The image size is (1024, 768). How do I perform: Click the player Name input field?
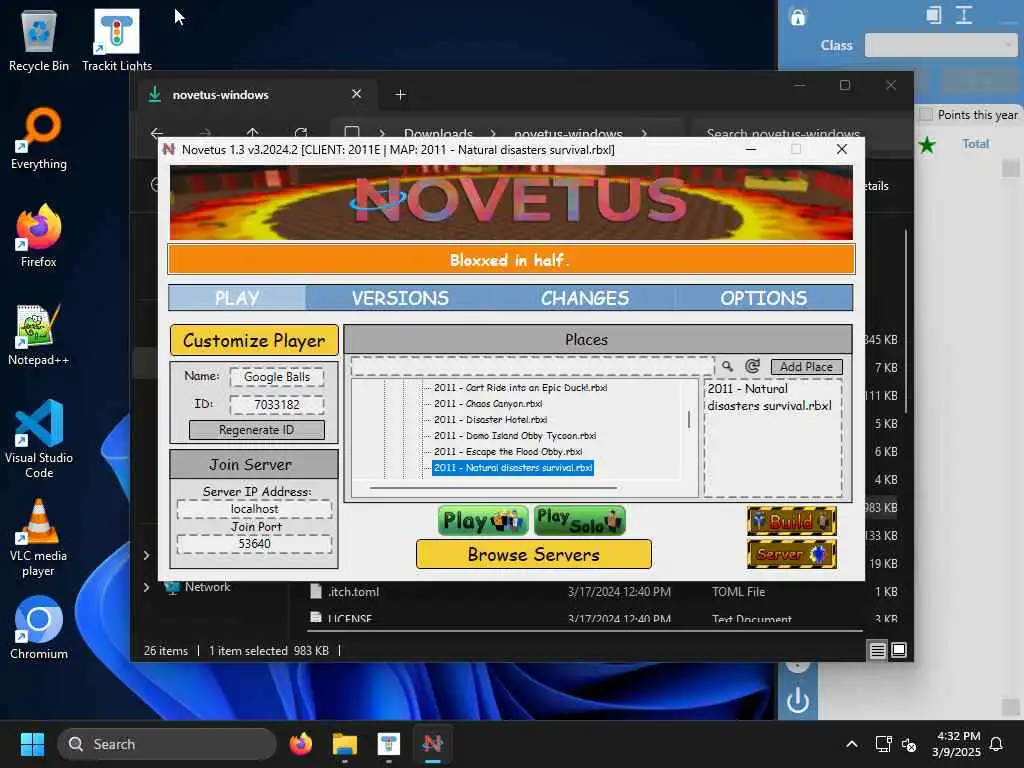[277, 377]
